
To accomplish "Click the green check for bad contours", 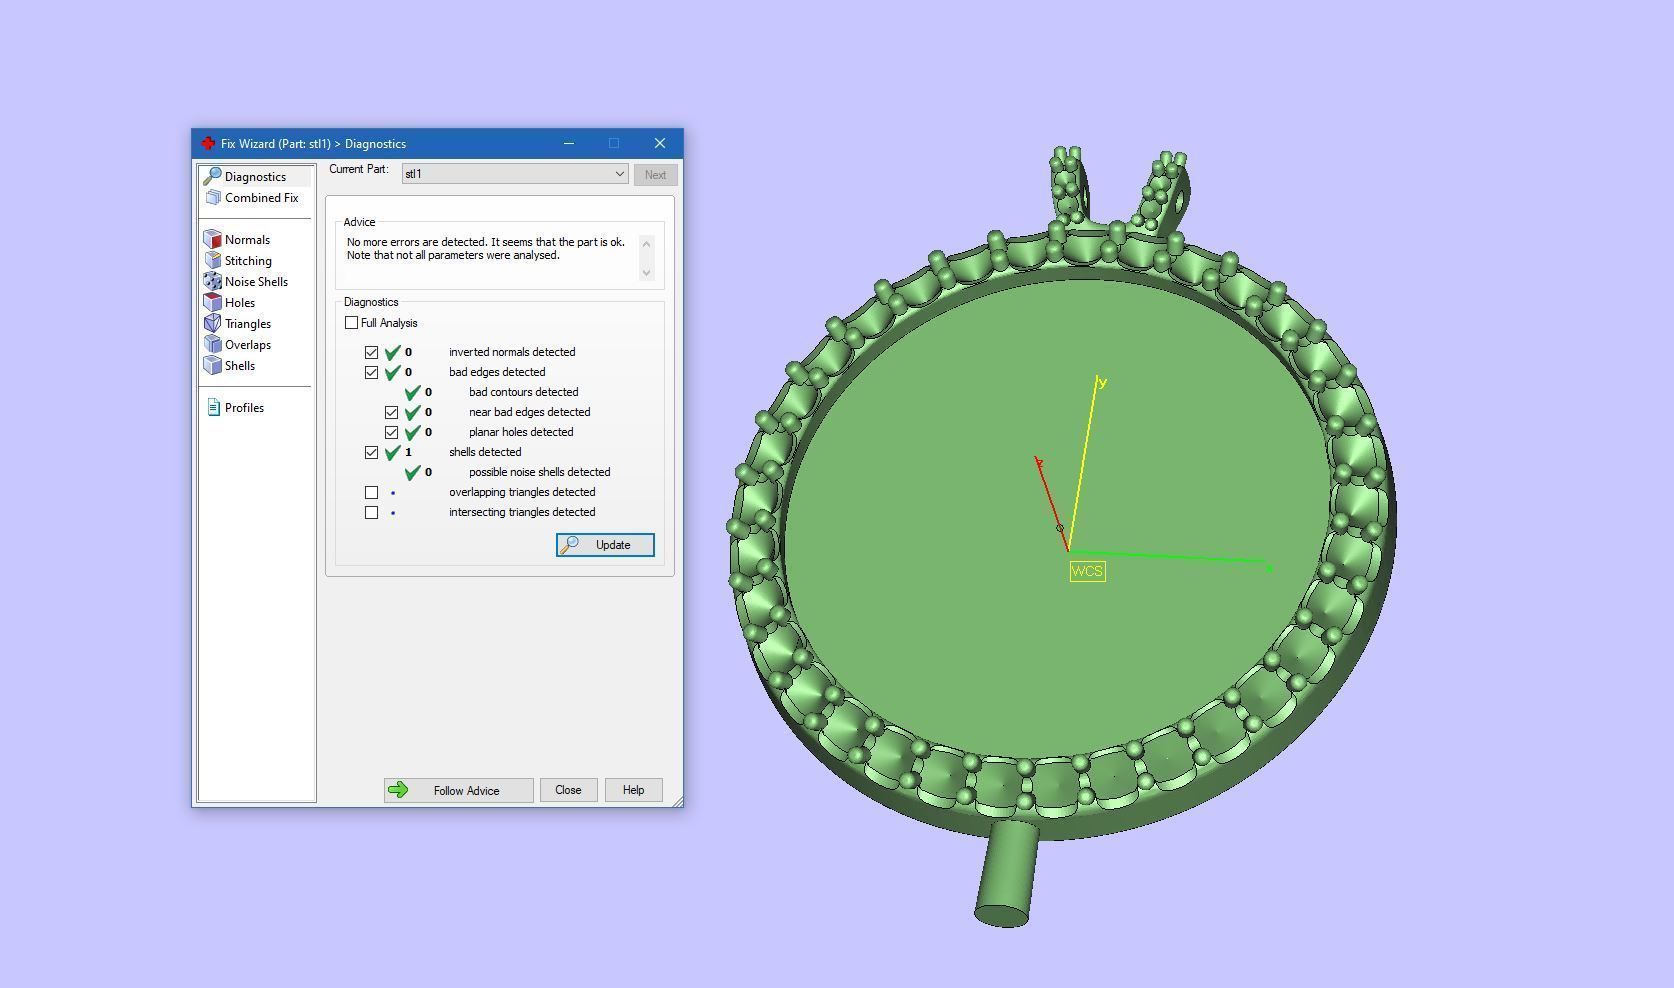I will (x=413, y=392).
